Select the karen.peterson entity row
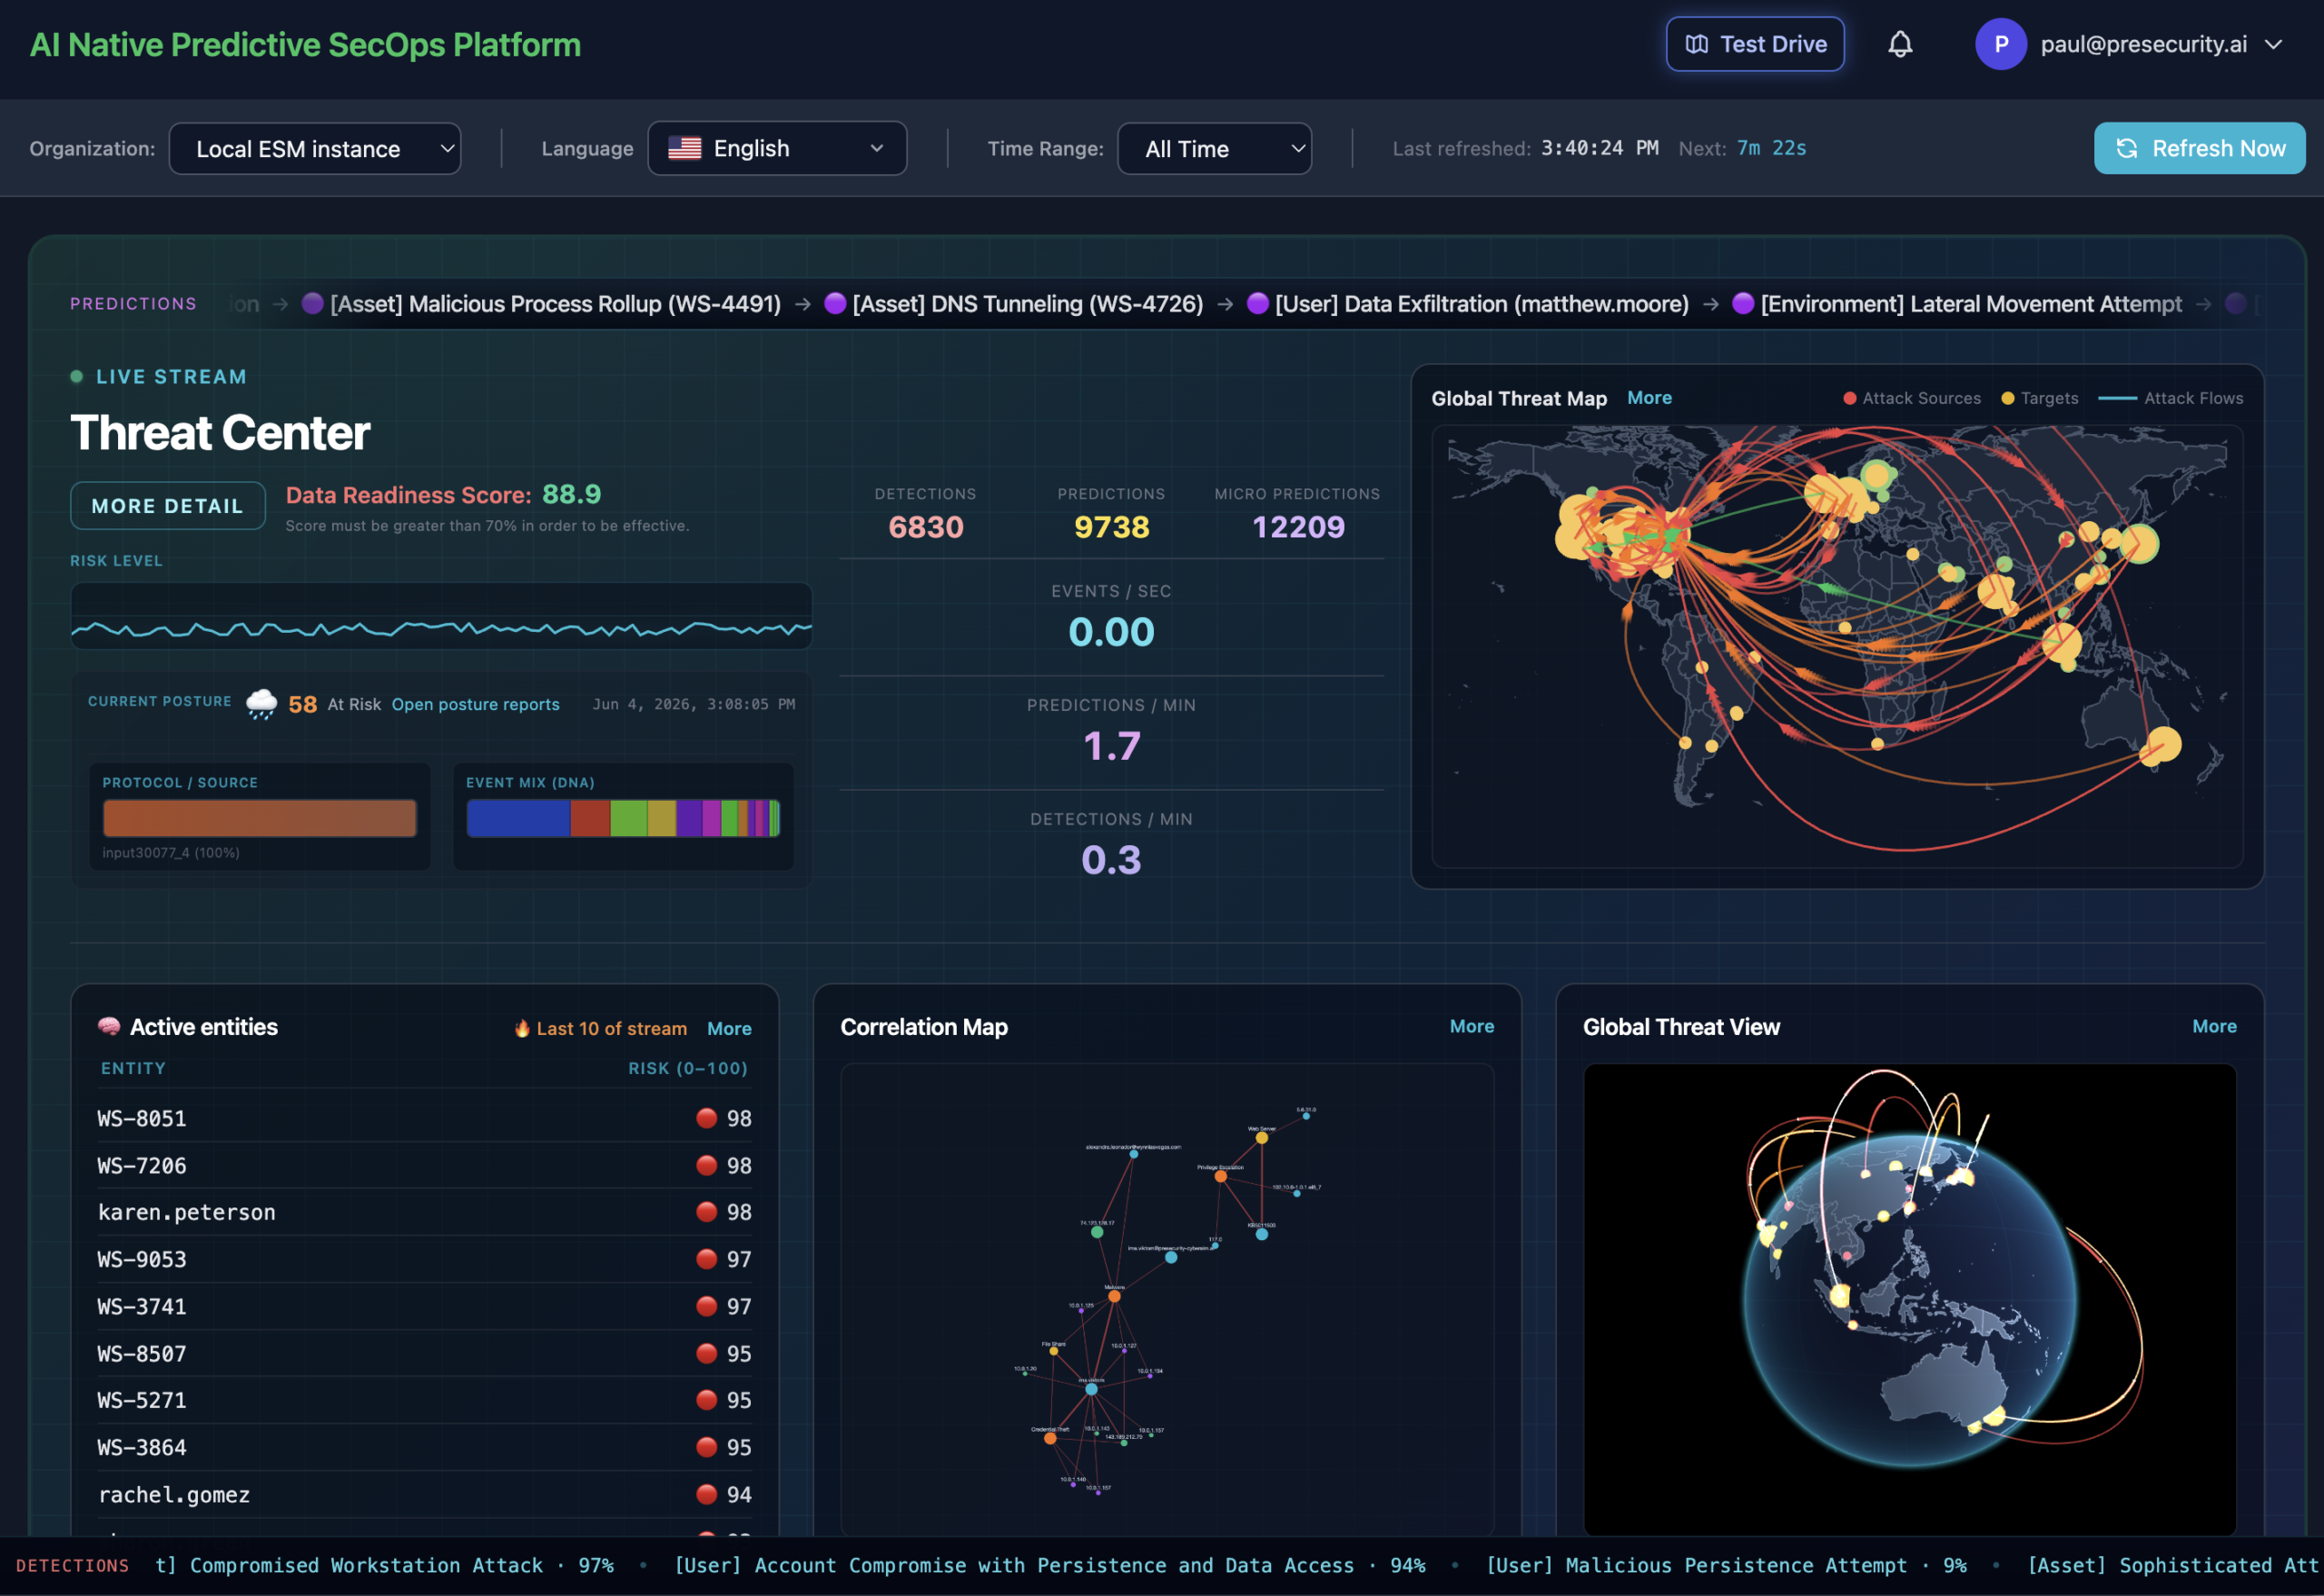Screen dimensions: 2324x1596 coord(424,1212)
